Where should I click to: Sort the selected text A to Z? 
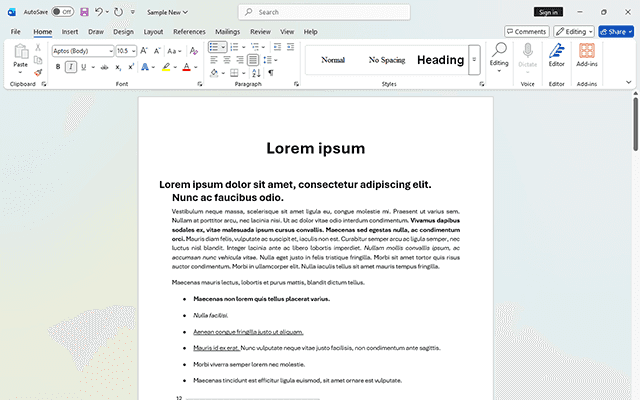point(256,73)
